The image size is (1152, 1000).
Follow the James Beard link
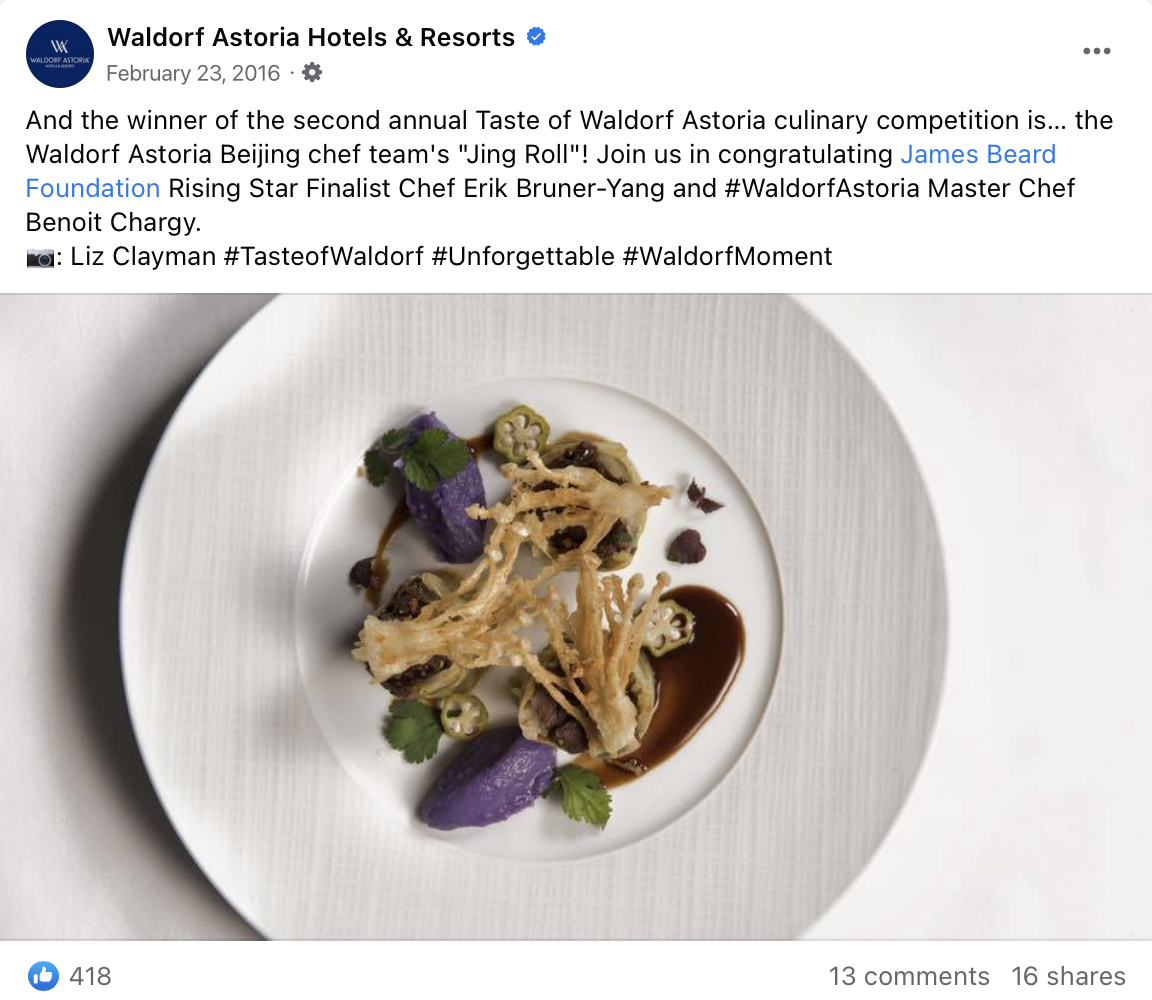click(978, 154)
